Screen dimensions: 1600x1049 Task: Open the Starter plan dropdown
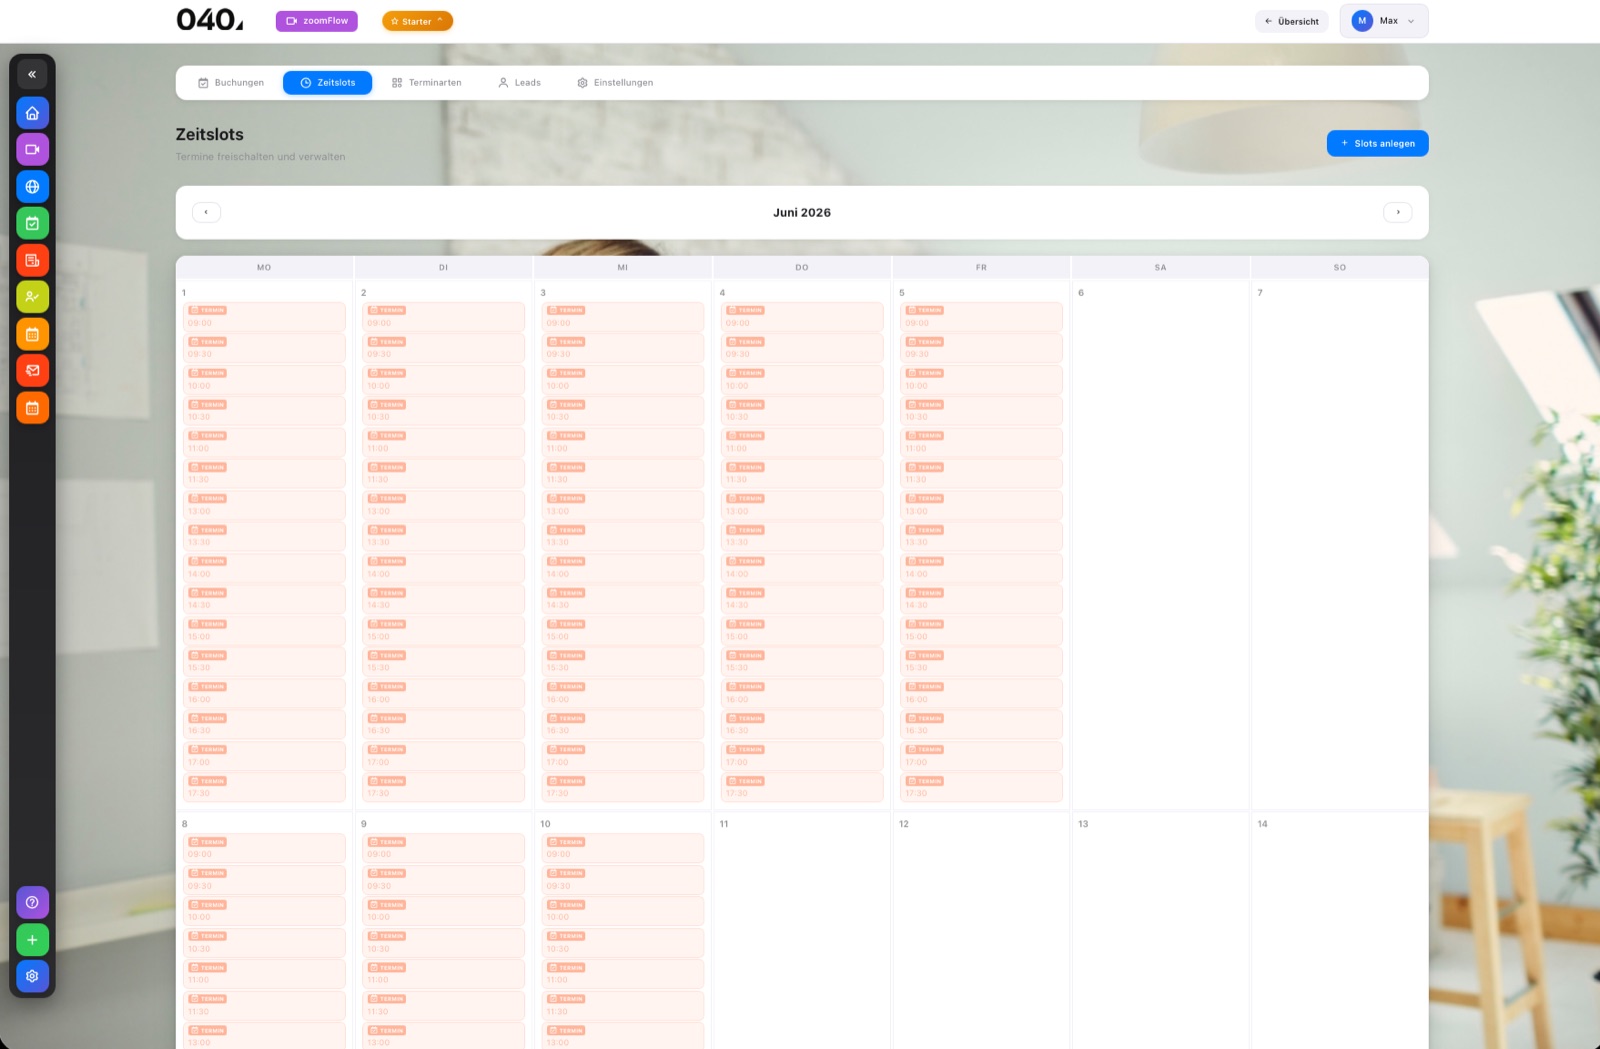click(417, 21)
